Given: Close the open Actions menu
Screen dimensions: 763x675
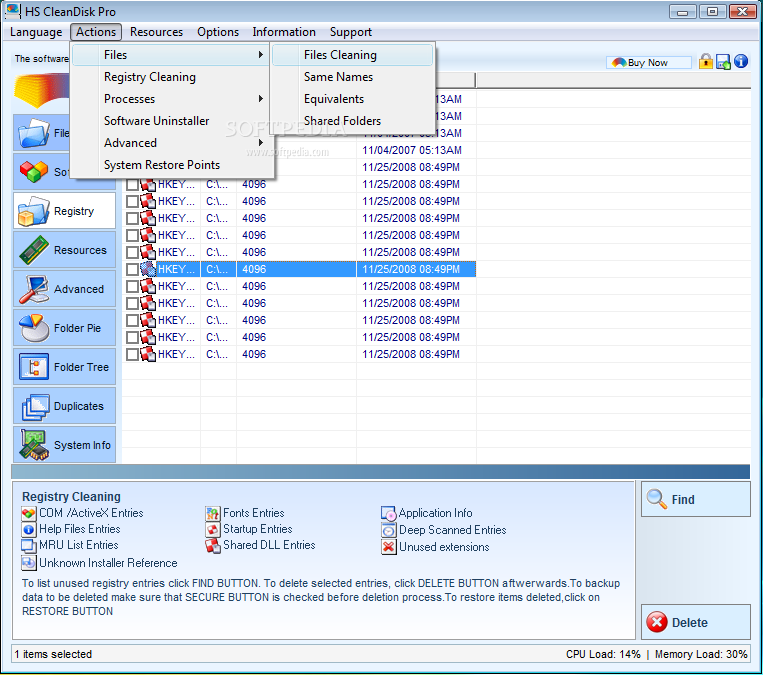Looking at the screenshot, I should point(96,32).
